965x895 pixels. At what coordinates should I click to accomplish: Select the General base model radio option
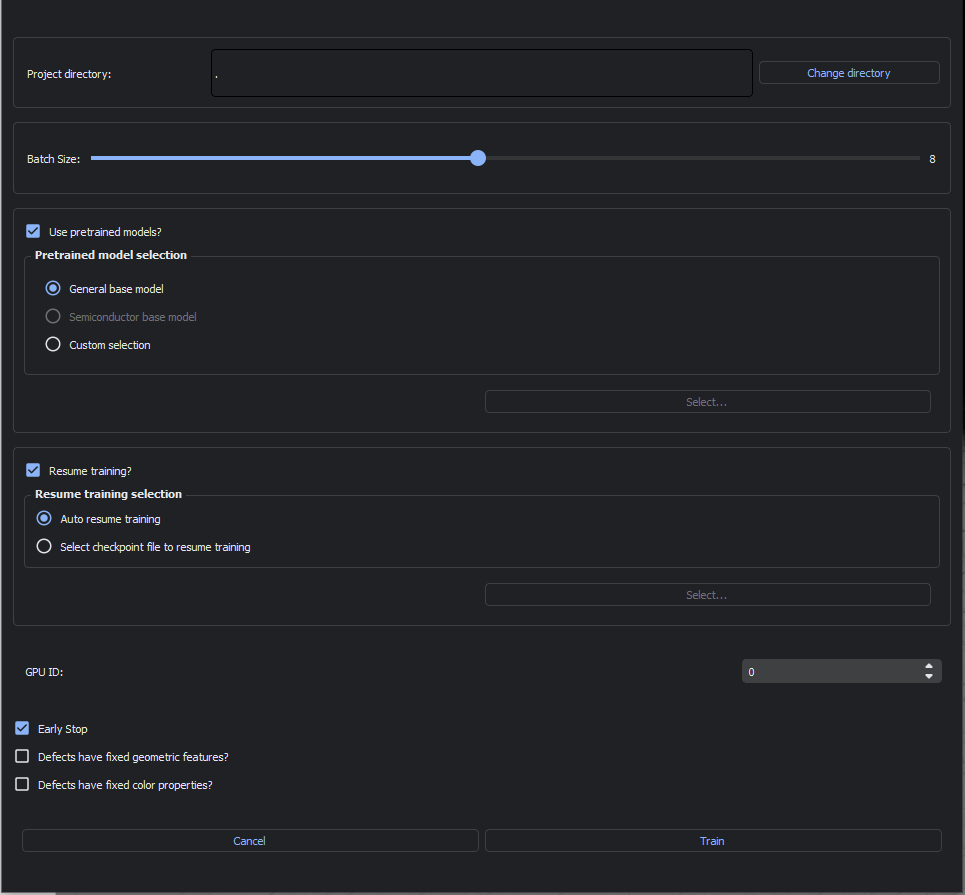tap(53, 289)
